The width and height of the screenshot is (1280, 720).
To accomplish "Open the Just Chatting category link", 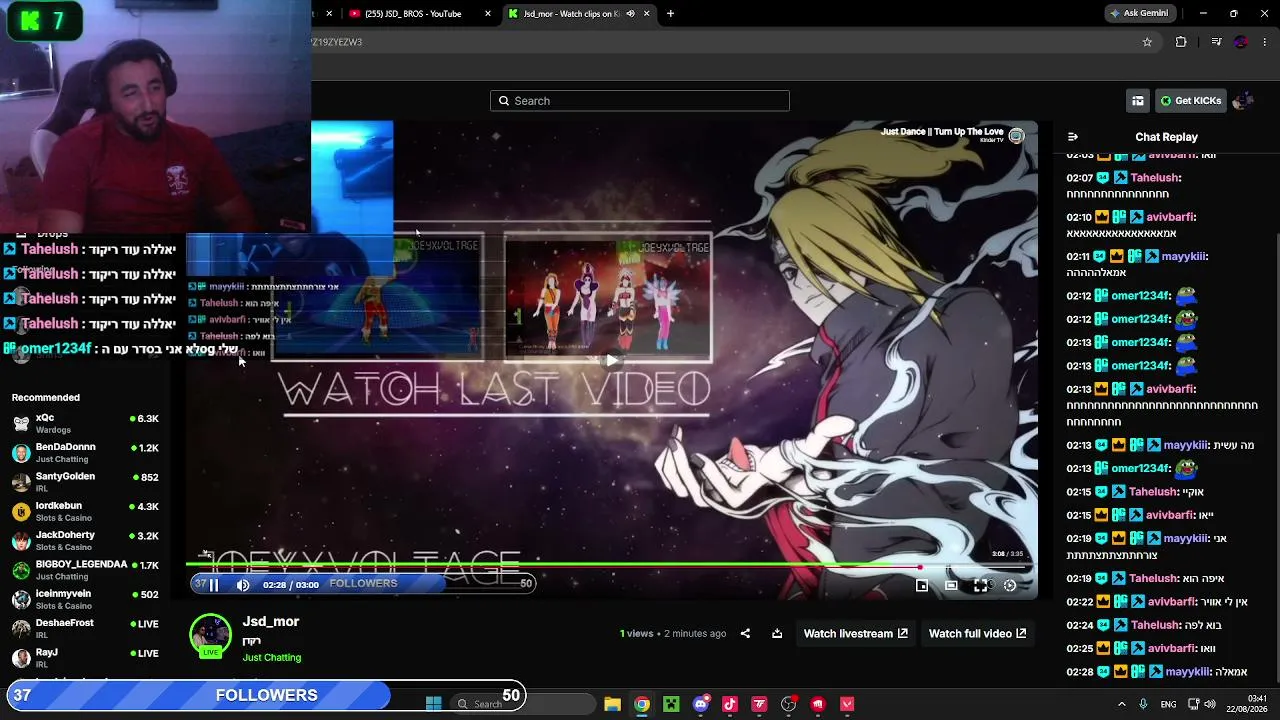I will [x=271, y=657].
